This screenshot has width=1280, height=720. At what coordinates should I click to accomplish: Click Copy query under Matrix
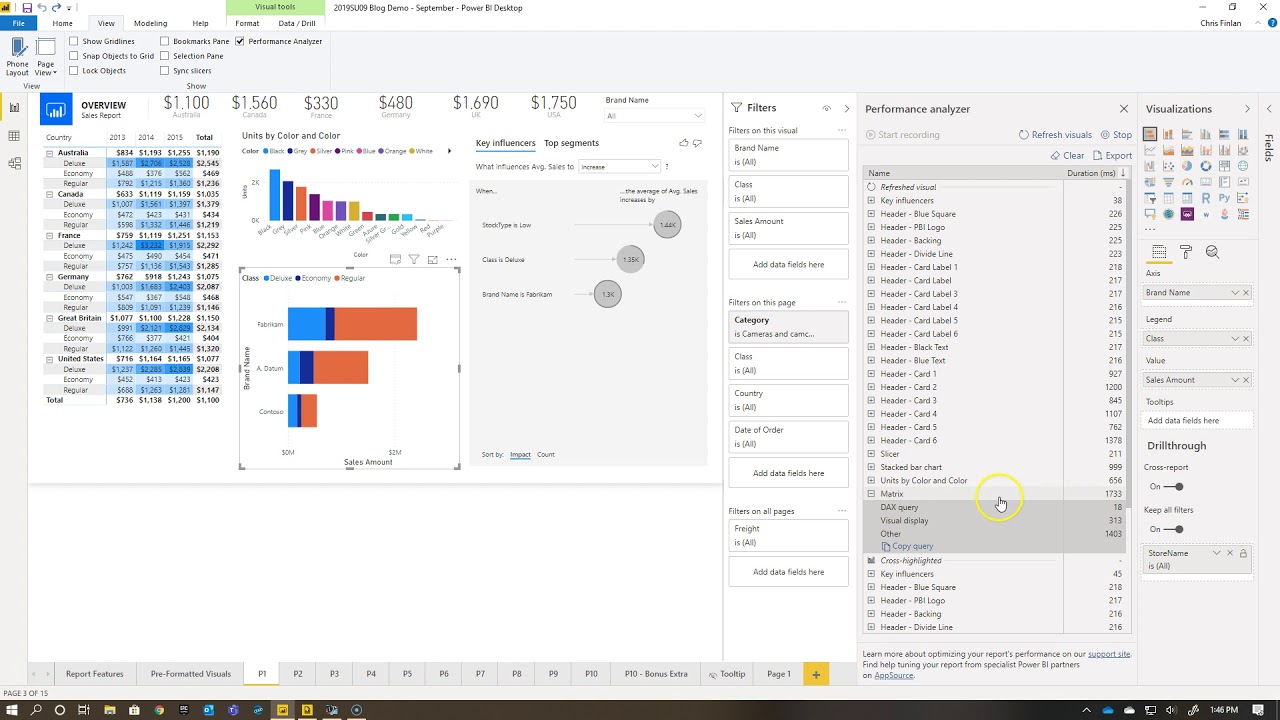[907, 547]
